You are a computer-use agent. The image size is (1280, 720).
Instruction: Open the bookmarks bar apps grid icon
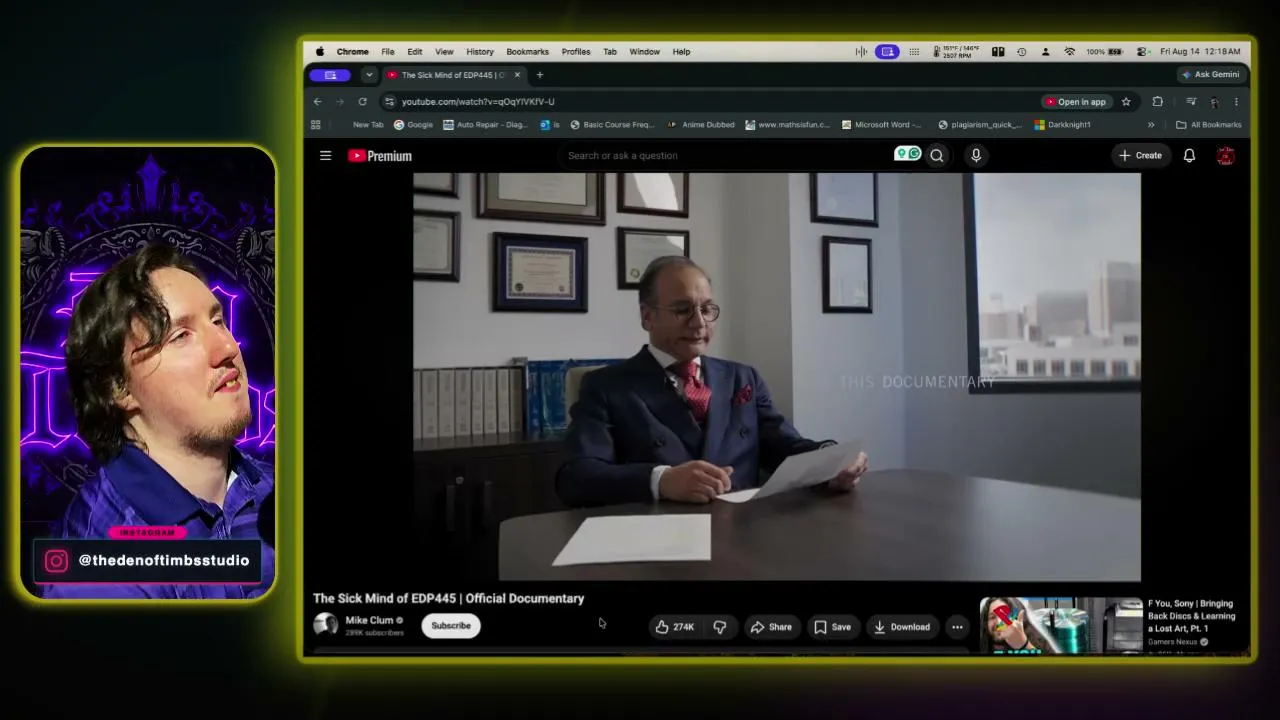coord(315,125)
